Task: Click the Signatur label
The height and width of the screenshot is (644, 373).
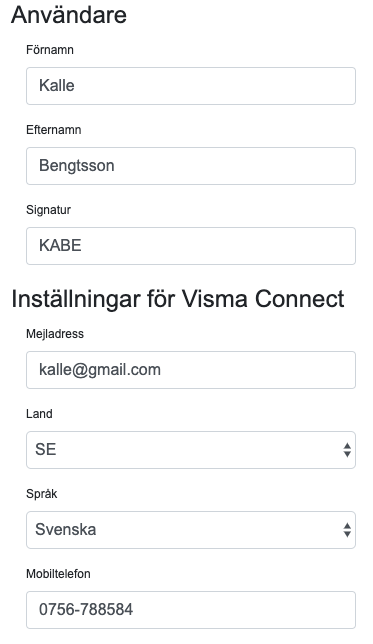Action: tap(48, 209)
